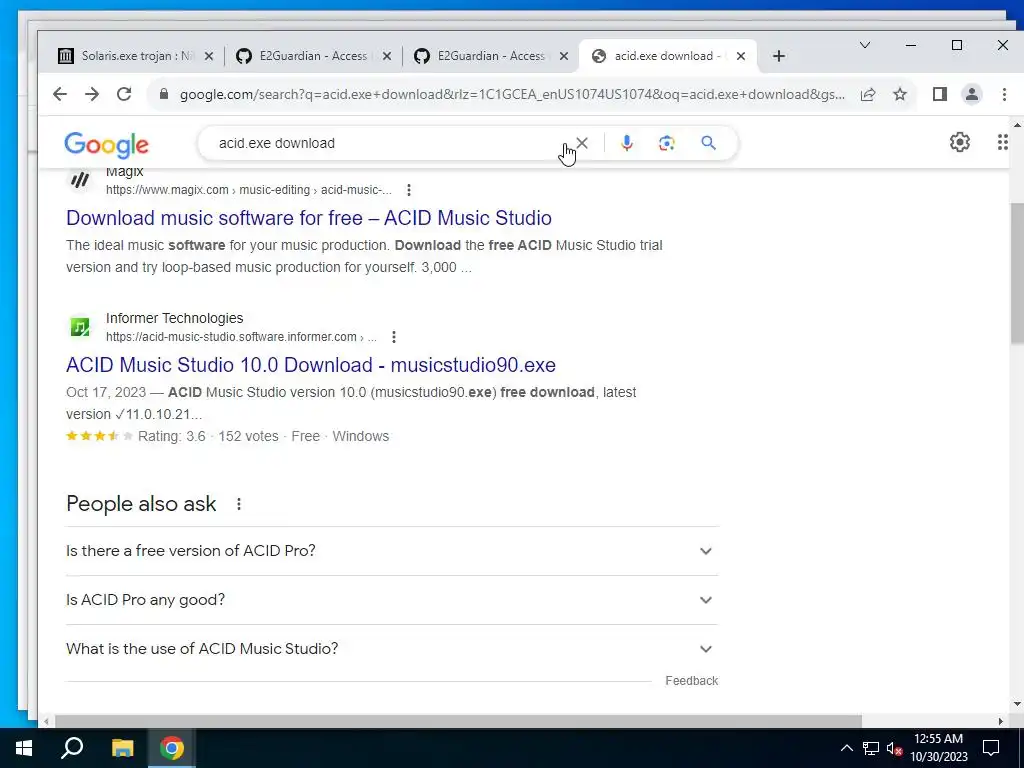This screenshot has width=1024, height=768.
Task: Close the Solaris.exe trojan tab
Action: [209, 56]
